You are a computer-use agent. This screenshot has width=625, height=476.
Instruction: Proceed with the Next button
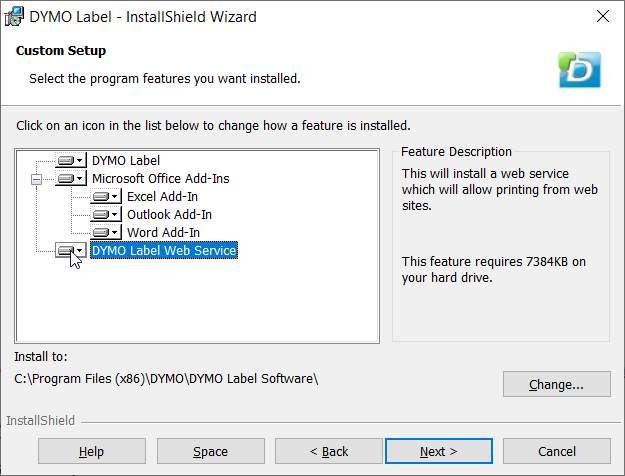(439, 451)
